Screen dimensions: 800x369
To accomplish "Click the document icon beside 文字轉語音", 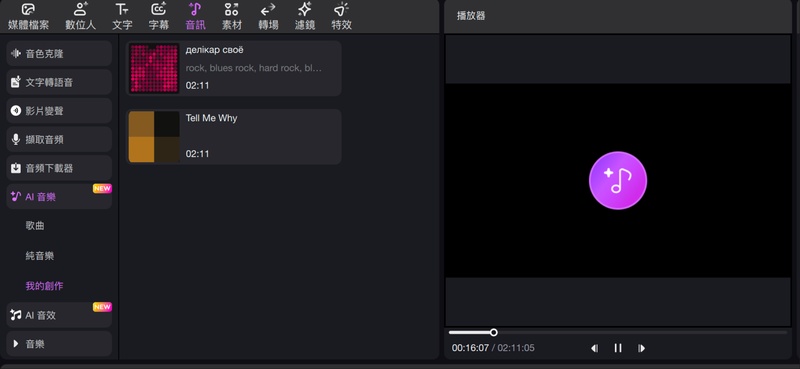I will [x=16, y=82].
